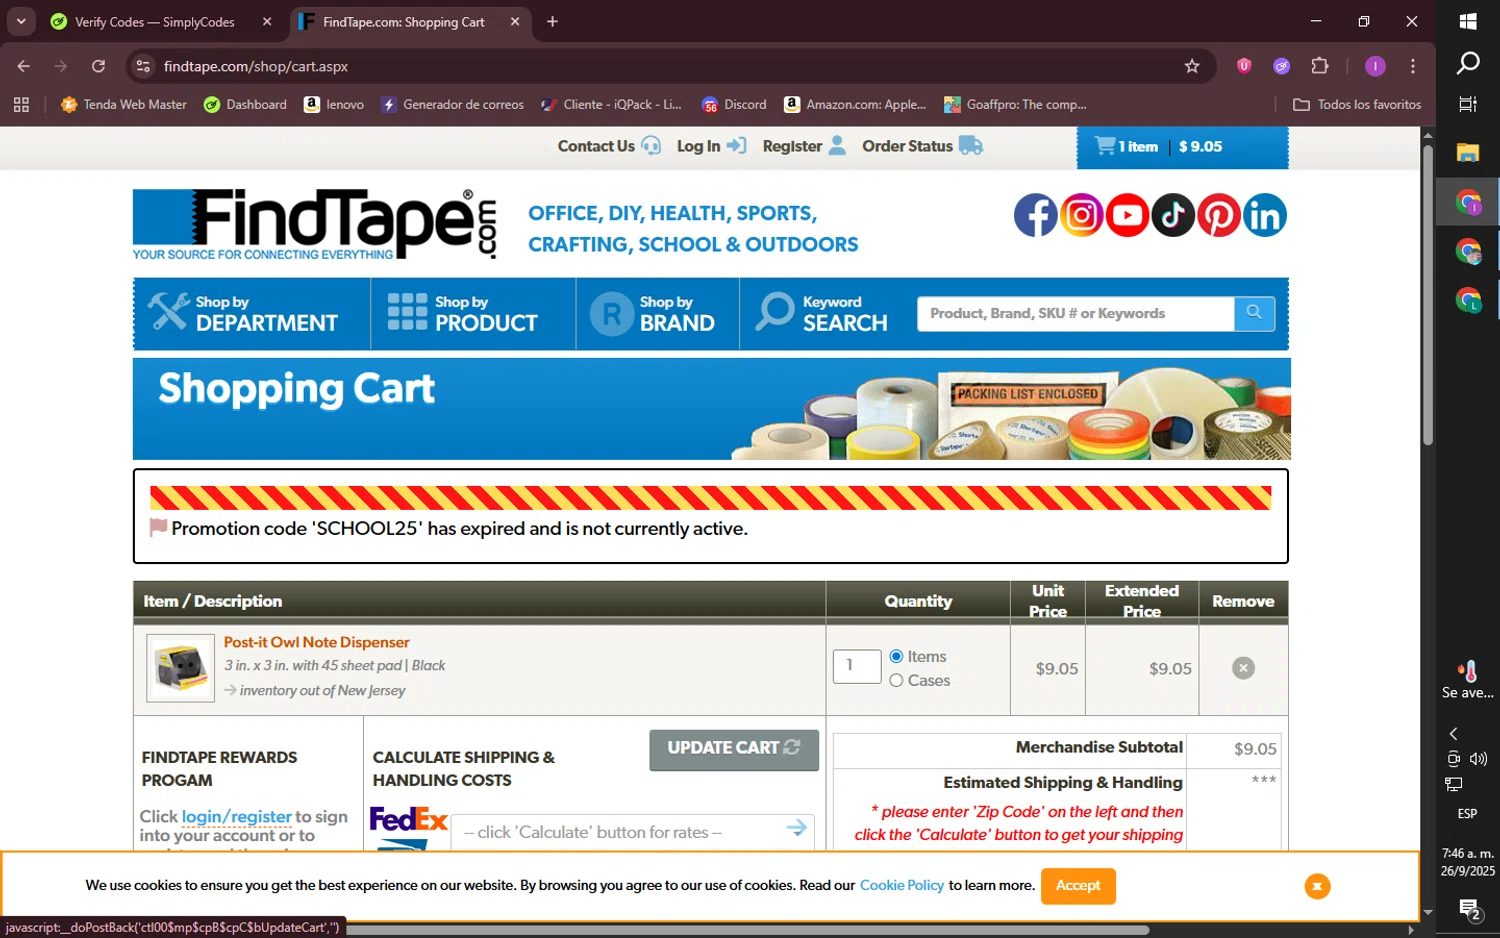Open cart summary 1 item $9.05
The width and height of the screenshot is (1500, 938).
pos(1182,147)
